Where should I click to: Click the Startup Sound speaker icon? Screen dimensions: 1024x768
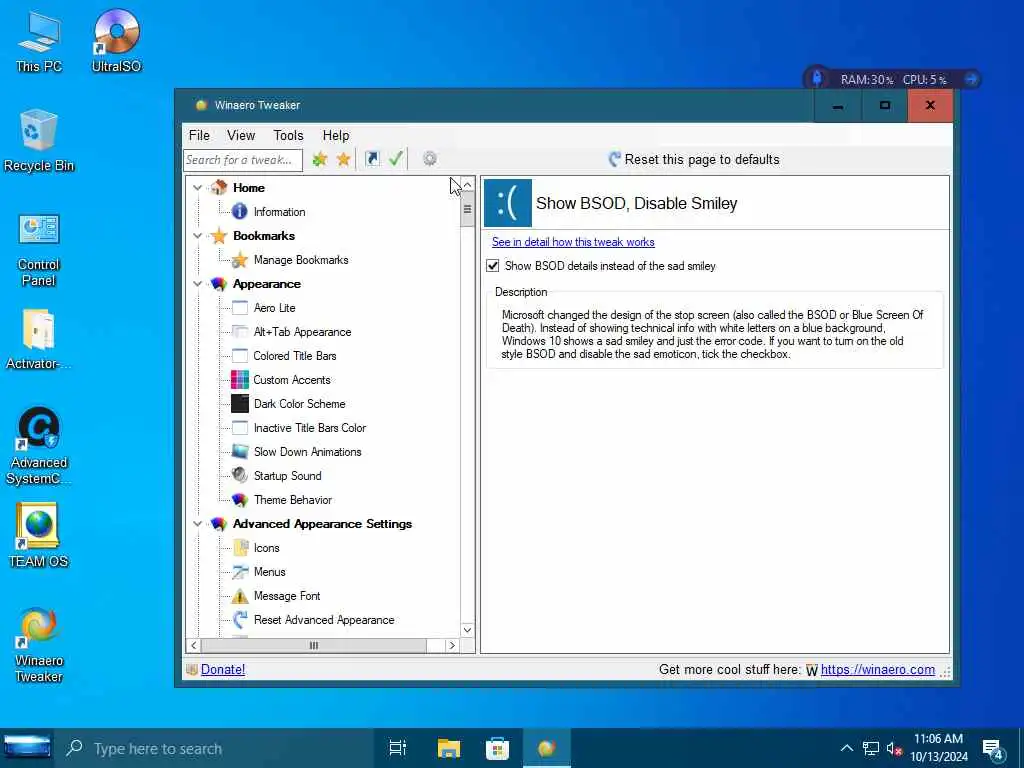pos(240,475)
